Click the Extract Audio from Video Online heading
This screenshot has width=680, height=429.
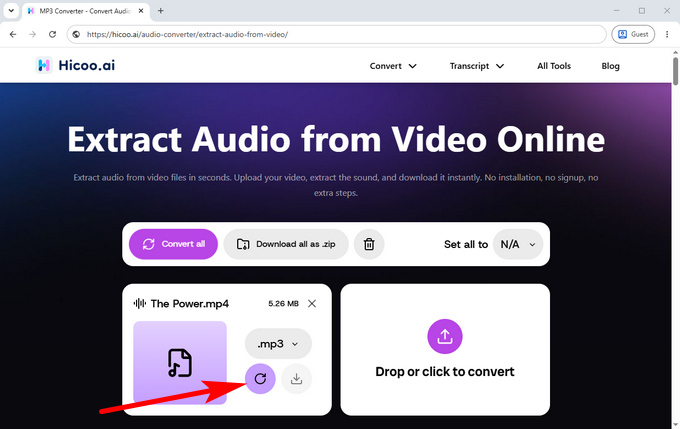[336, 139]
